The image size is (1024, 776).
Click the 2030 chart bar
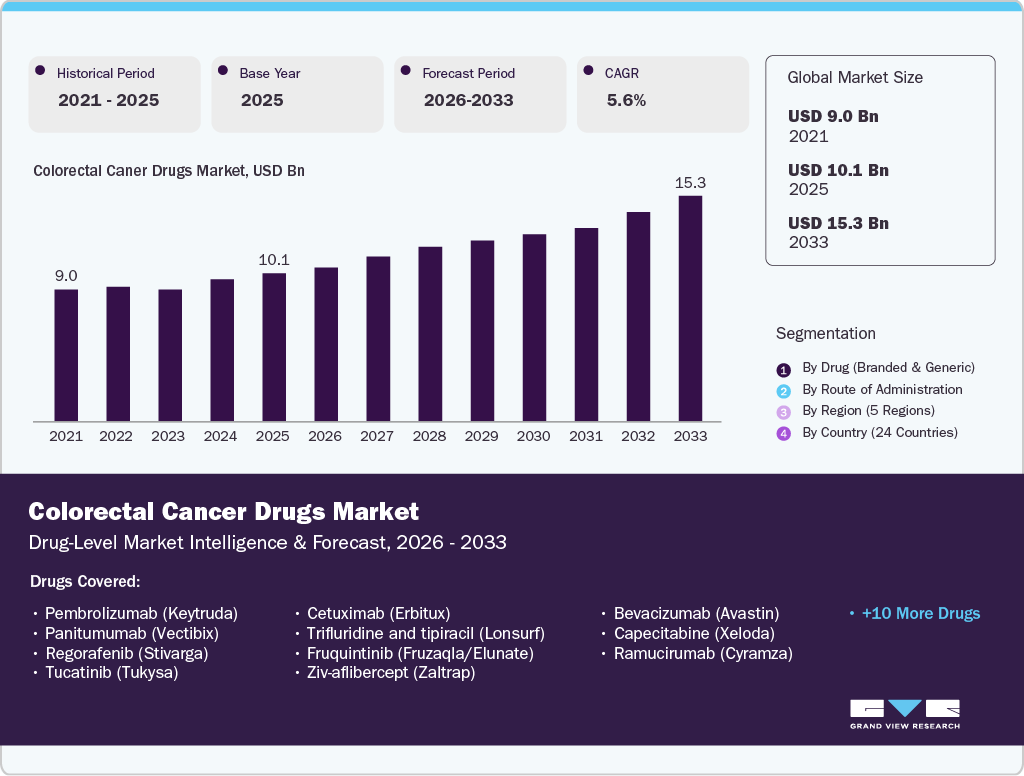pyautogui.click(x=534, y=328)
